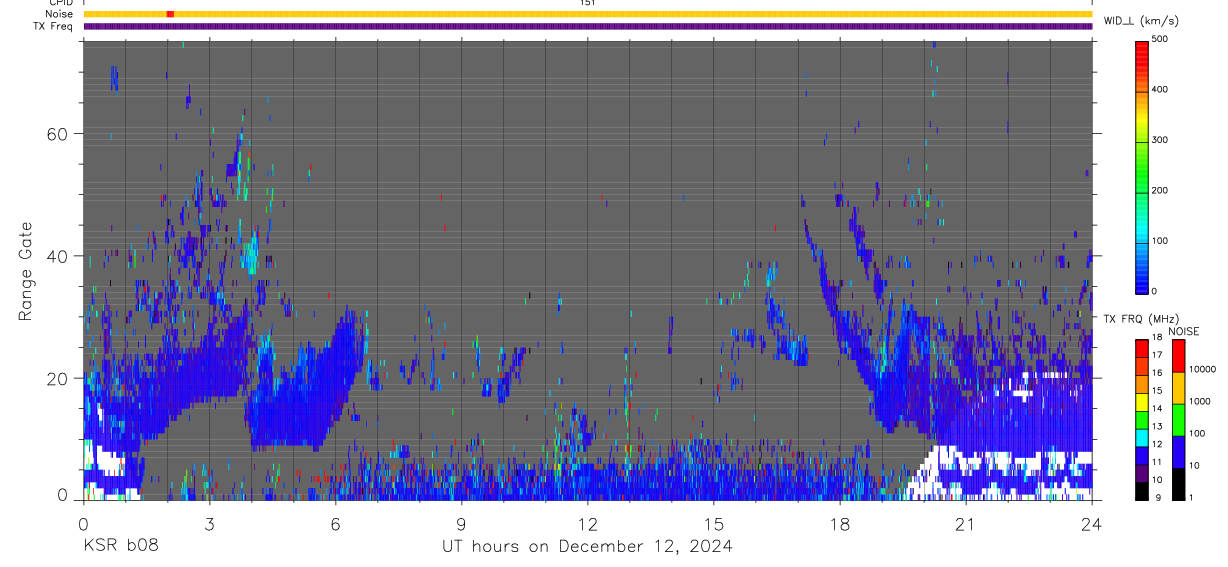Click the 'Range Gate' y-axis title
The width and height of the screenshot is (1228, 567).
tap(25, 270)
